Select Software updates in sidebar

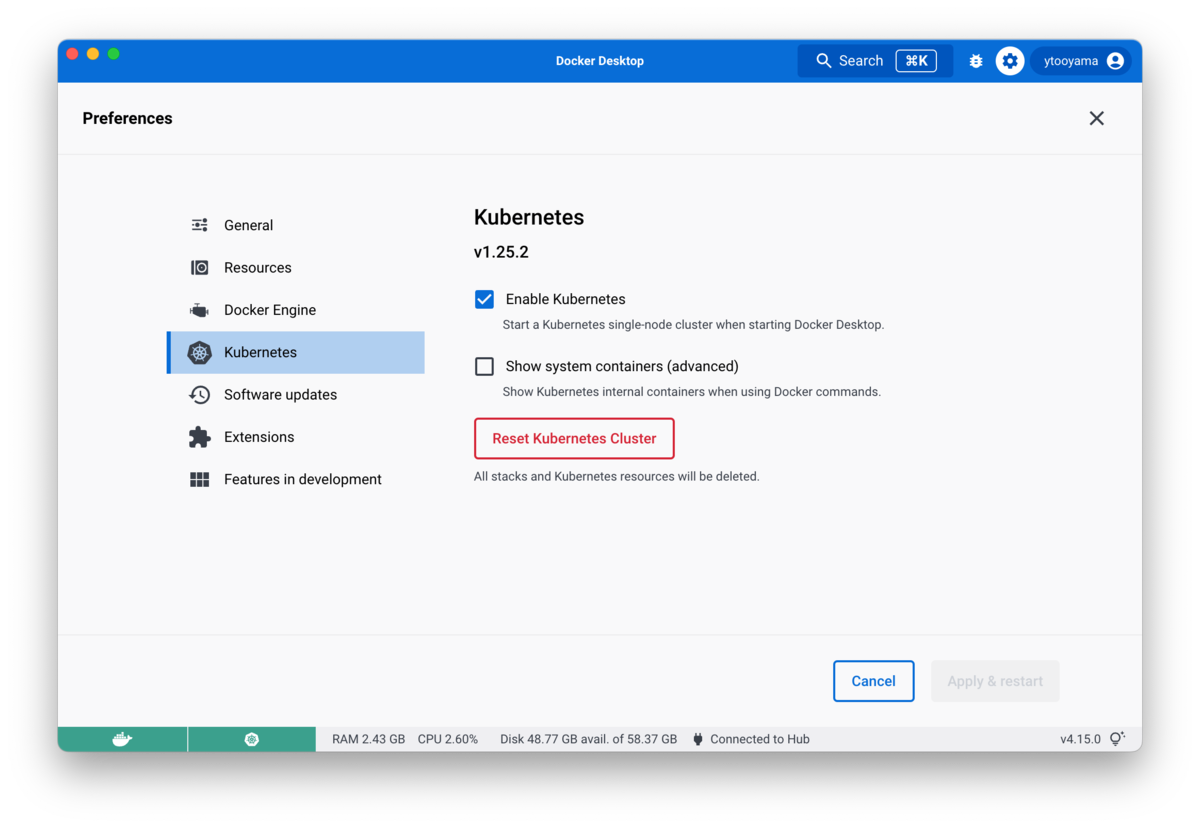[296, 394]
